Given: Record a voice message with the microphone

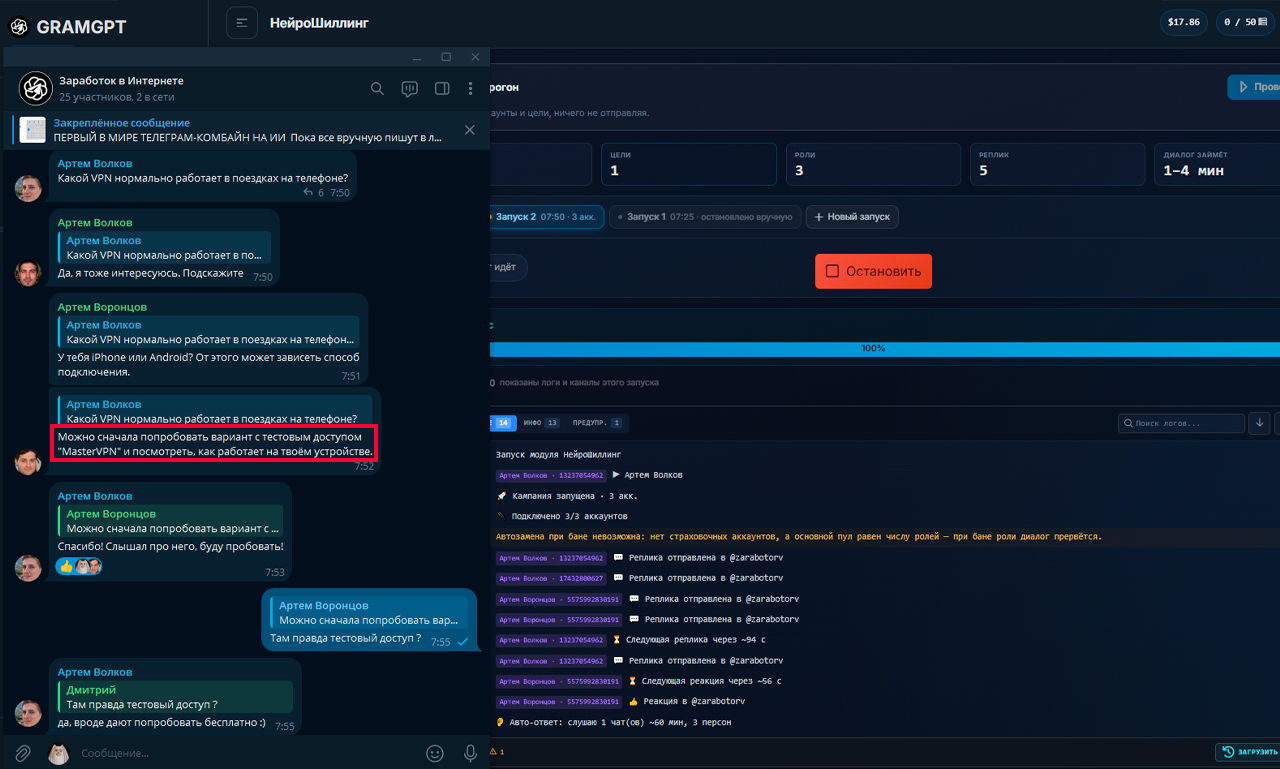Looking at the screenshot, I should (470, 753).
